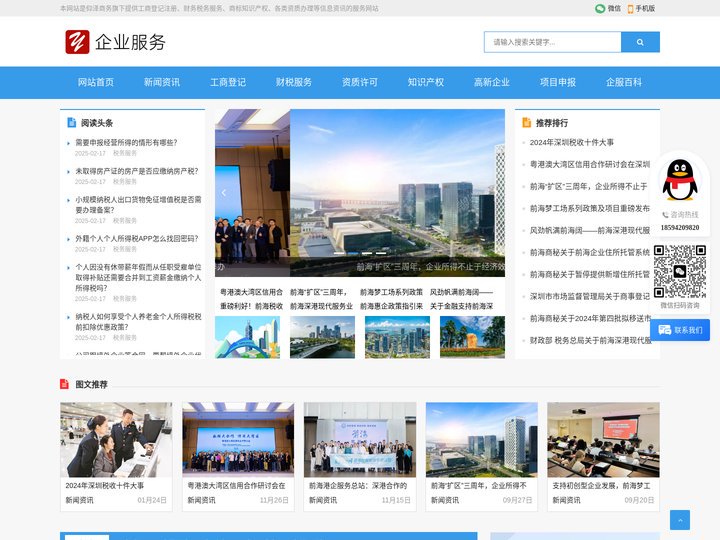
Task: Open cartoon city illustration thumbnail
Action: [248, 337]
